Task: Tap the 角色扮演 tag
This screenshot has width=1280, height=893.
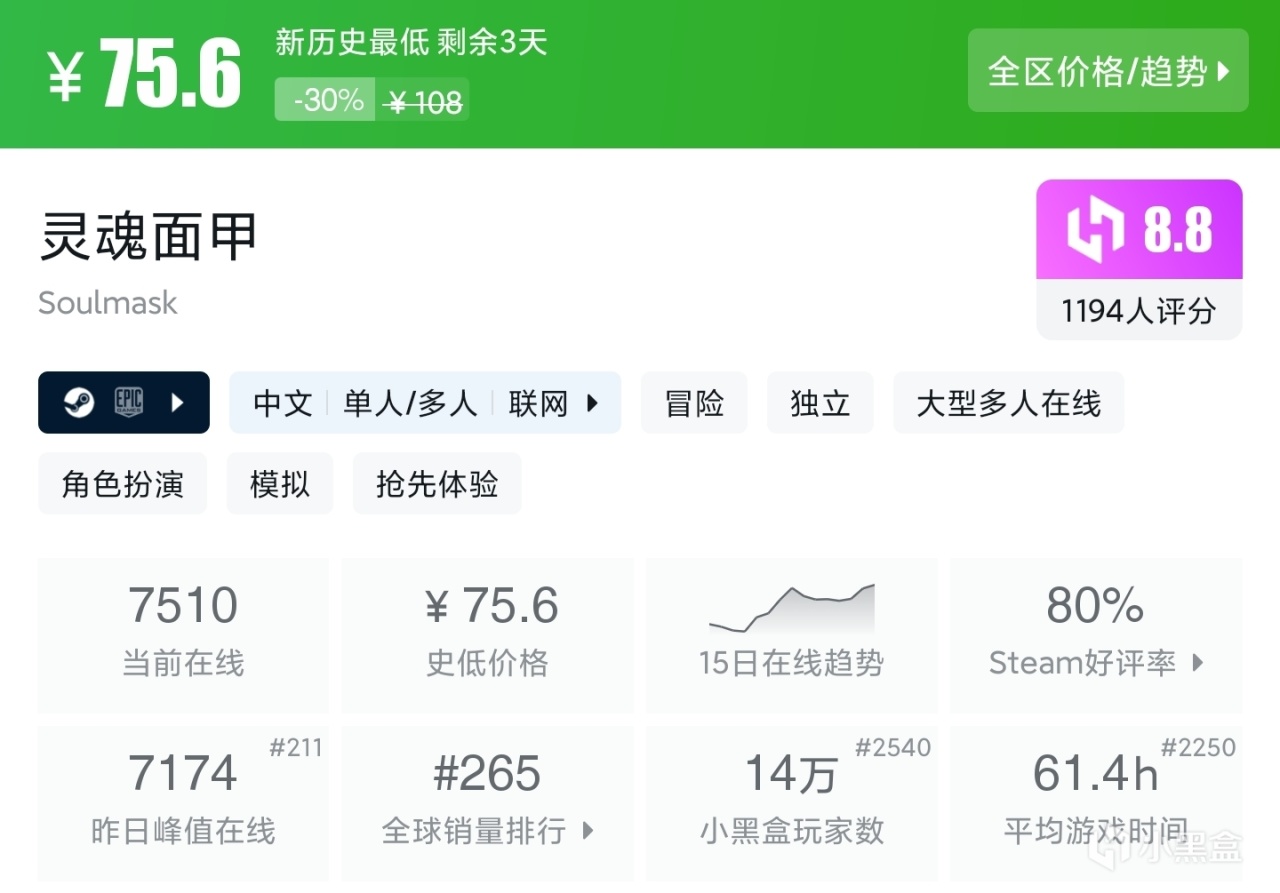Action: pos(123,484)
